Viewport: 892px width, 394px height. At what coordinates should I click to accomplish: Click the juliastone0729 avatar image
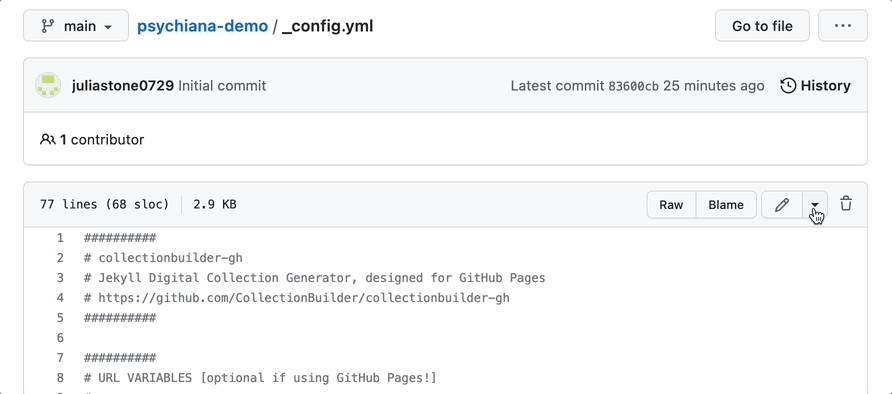(48, 86)
